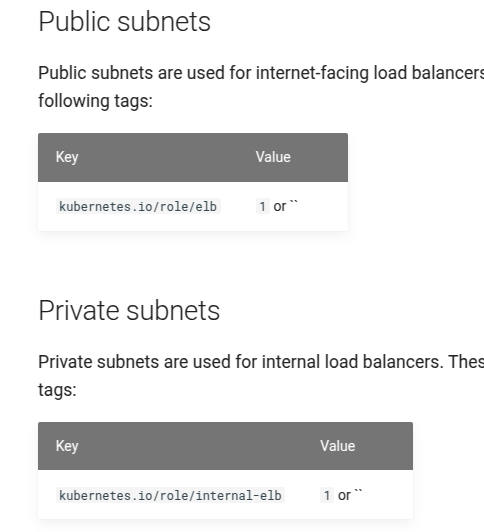Click the Value header in private subnets table
This screenshot has height=532, width=484.
(337, 446)
